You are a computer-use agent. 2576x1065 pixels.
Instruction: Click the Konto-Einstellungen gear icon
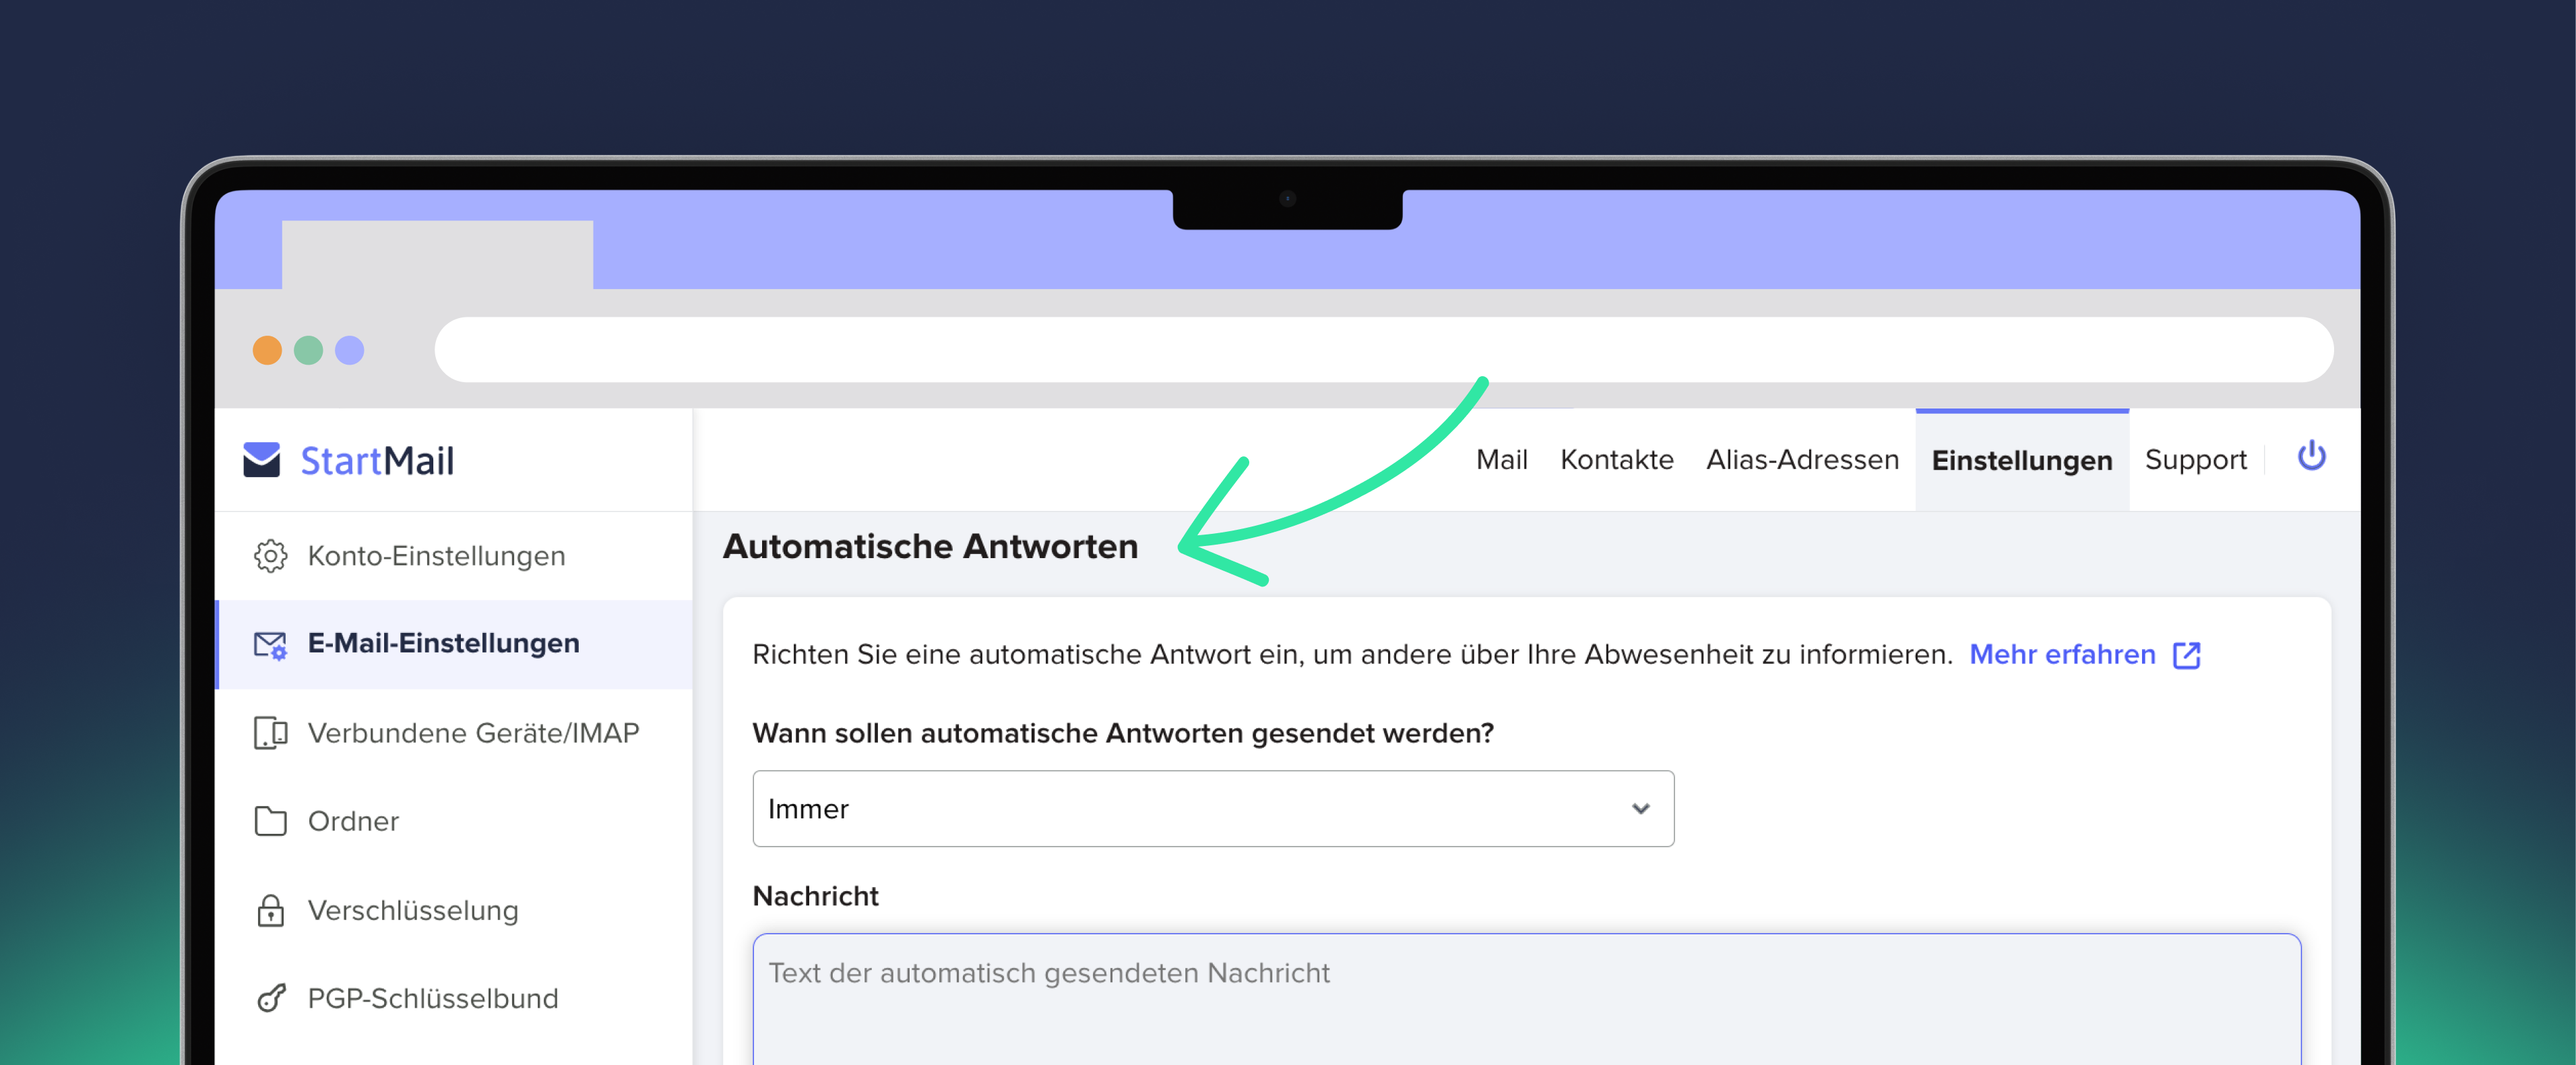270,556
